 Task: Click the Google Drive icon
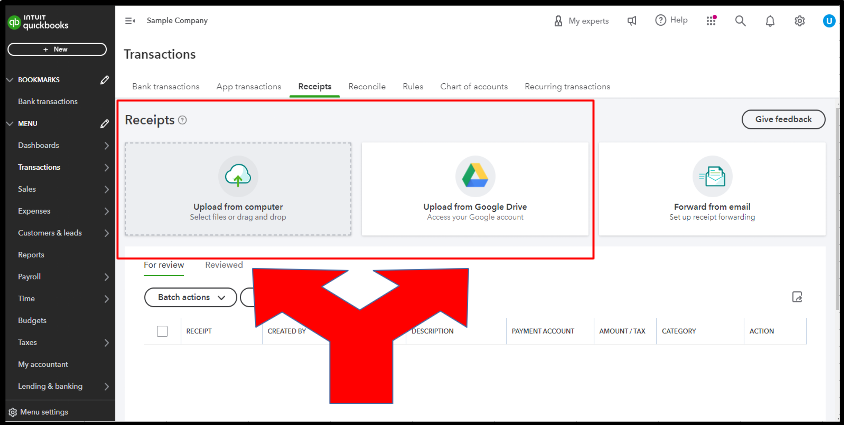click(475, 176)
